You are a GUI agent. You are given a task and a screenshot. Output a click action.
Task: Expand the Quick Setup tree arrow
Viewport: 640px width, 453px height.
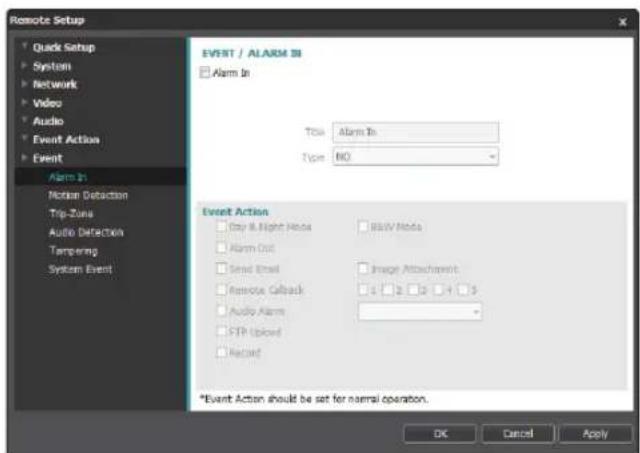click(x=25, y=45)
